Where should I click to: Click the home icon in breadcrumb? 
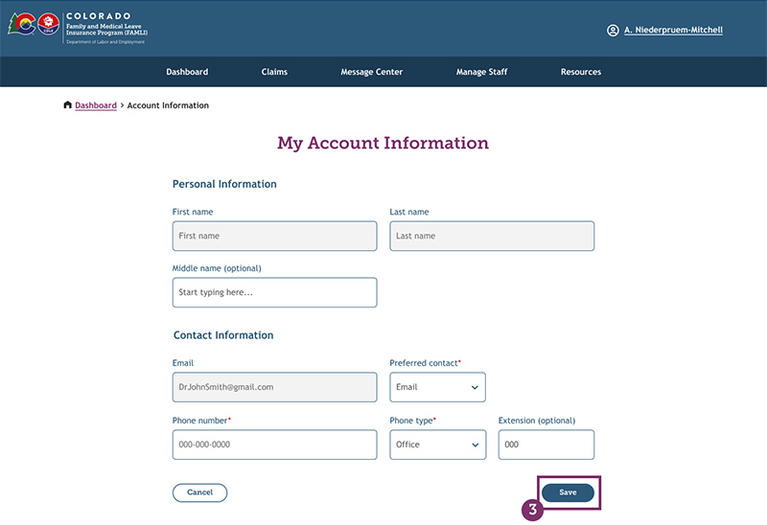coord(68,105)
